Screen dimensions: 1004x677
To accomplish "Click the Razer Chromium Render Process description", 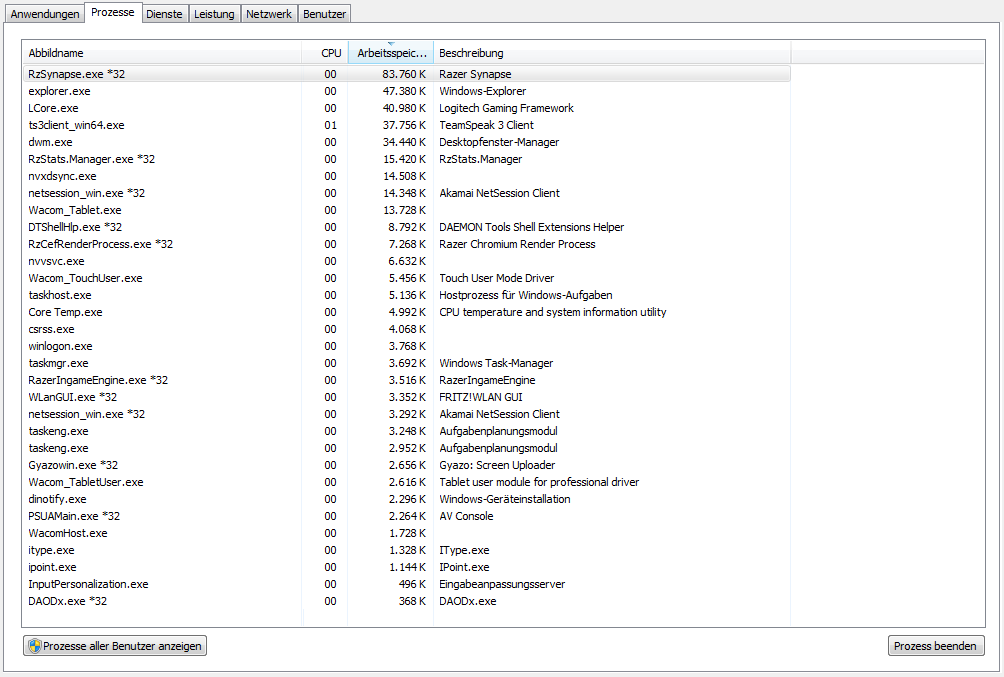I will click(x=517, y=244).
